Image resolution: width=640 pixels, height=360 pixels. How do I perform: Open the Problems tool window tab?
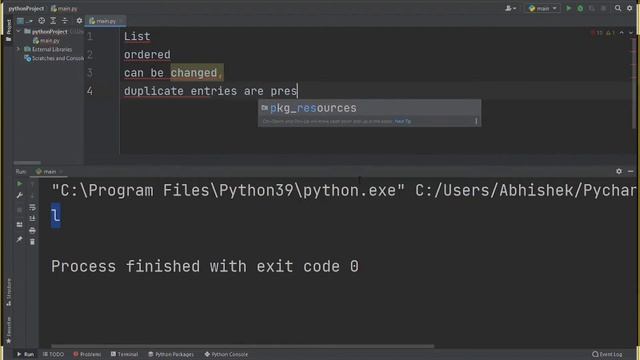click(x=87, y=354)
